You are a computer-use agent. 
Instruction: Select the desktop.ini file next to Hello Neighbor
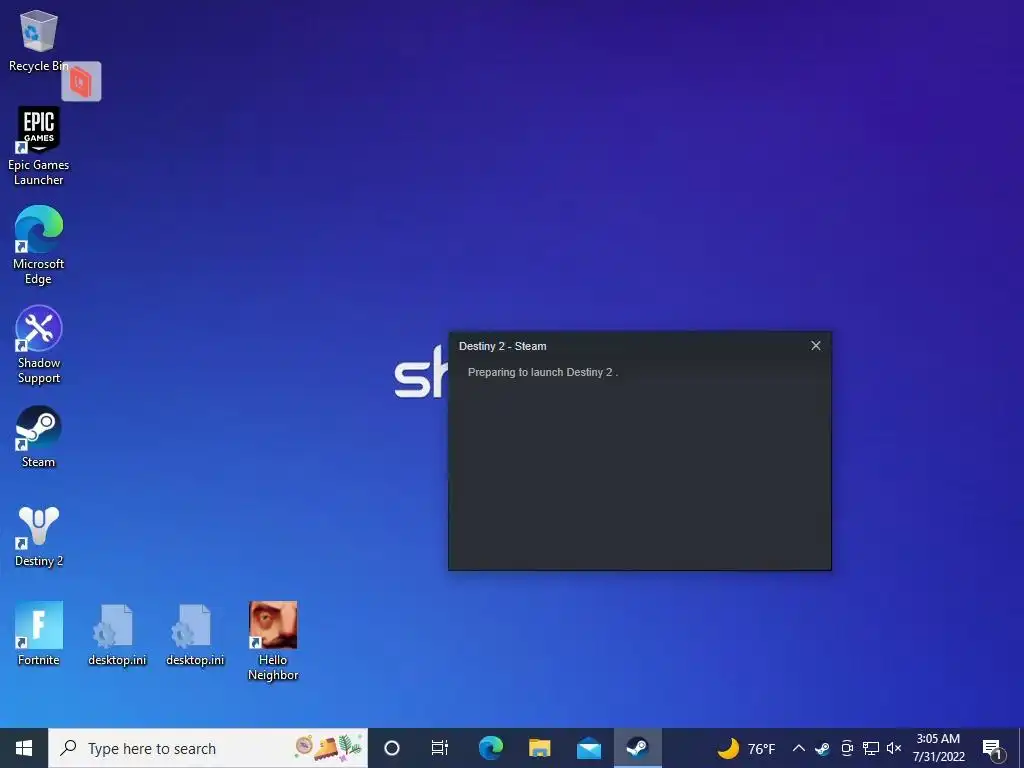coord(195,635)
